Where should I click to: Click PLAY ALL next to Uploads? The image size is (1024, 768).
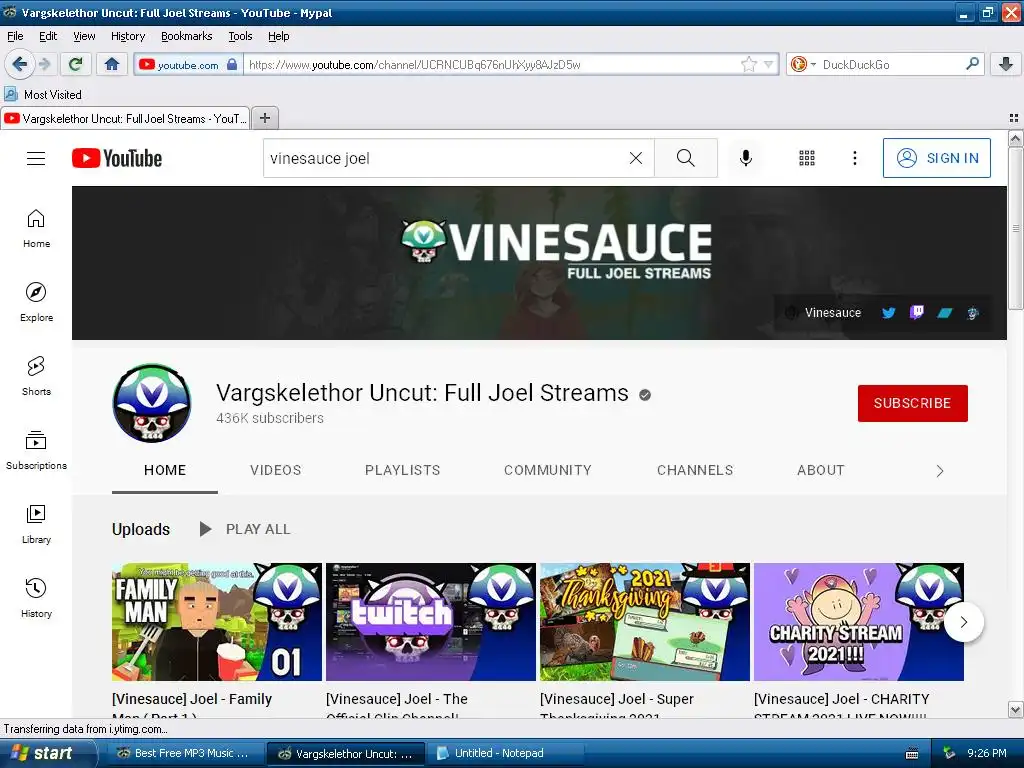(244, 529)
